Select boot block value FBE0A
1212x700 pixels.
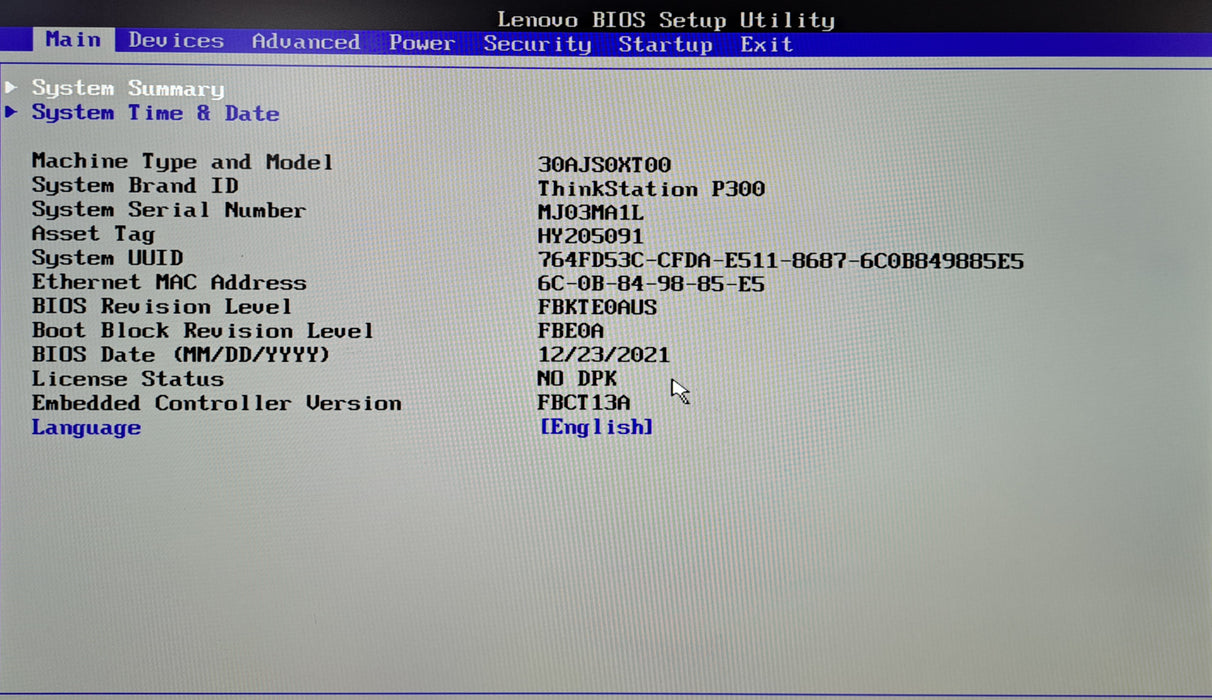click(570, 331)
